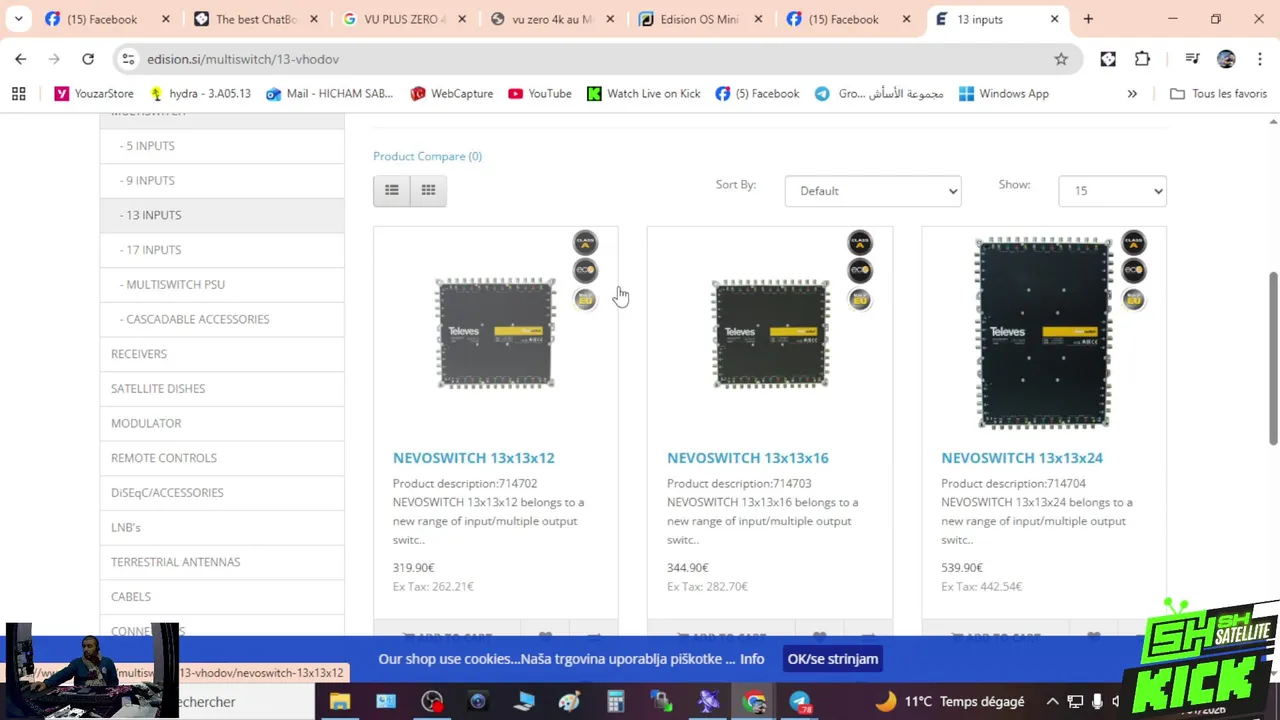Open NEVOSWITCH 13x13x24 product link

tap(1021, 458)
